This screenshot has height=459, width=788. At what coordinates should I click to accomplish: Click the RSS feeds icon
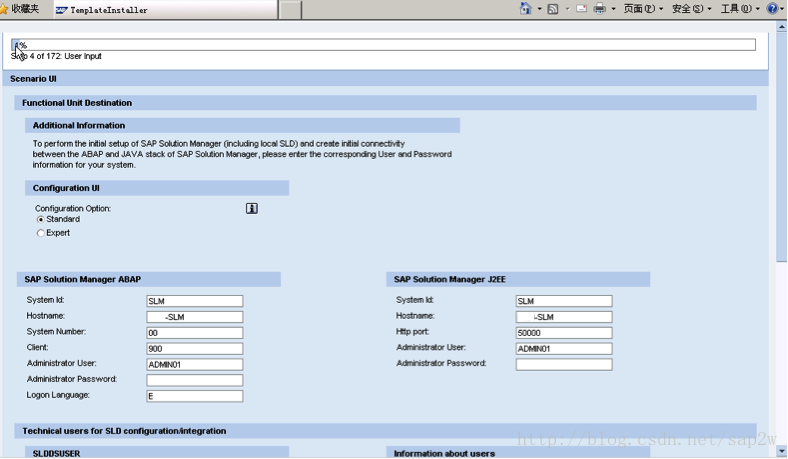553,9
